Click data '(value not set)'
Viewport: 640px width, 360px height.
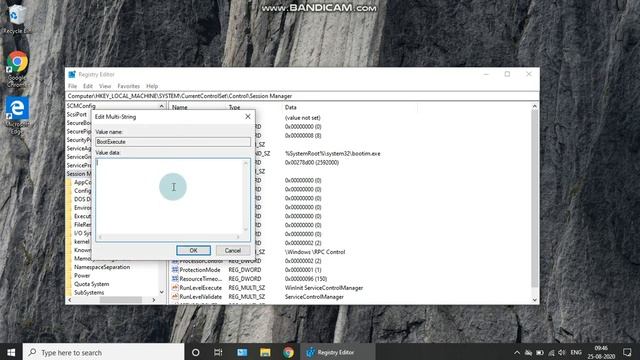click(x=302, y=118)
